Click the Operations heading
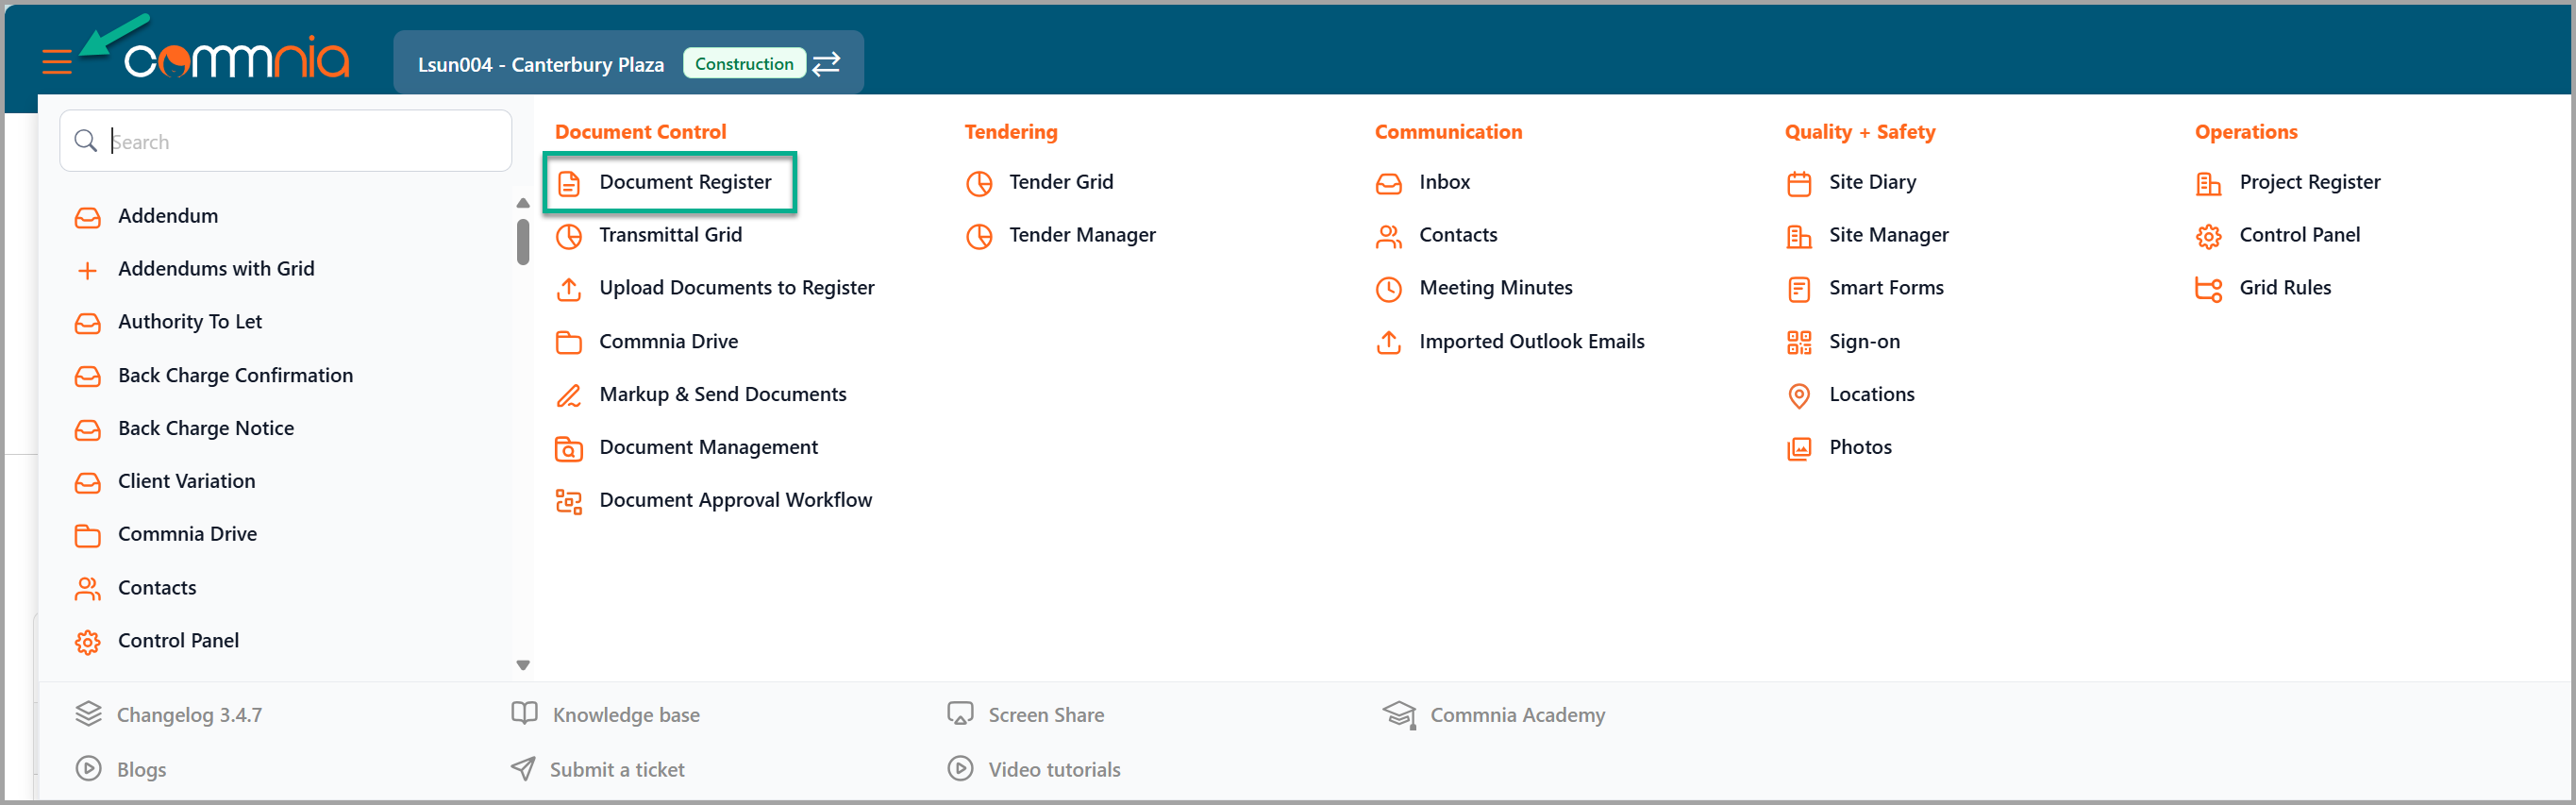The height and width of the screenshot is (805, 2576). (x=2246, y=132)
